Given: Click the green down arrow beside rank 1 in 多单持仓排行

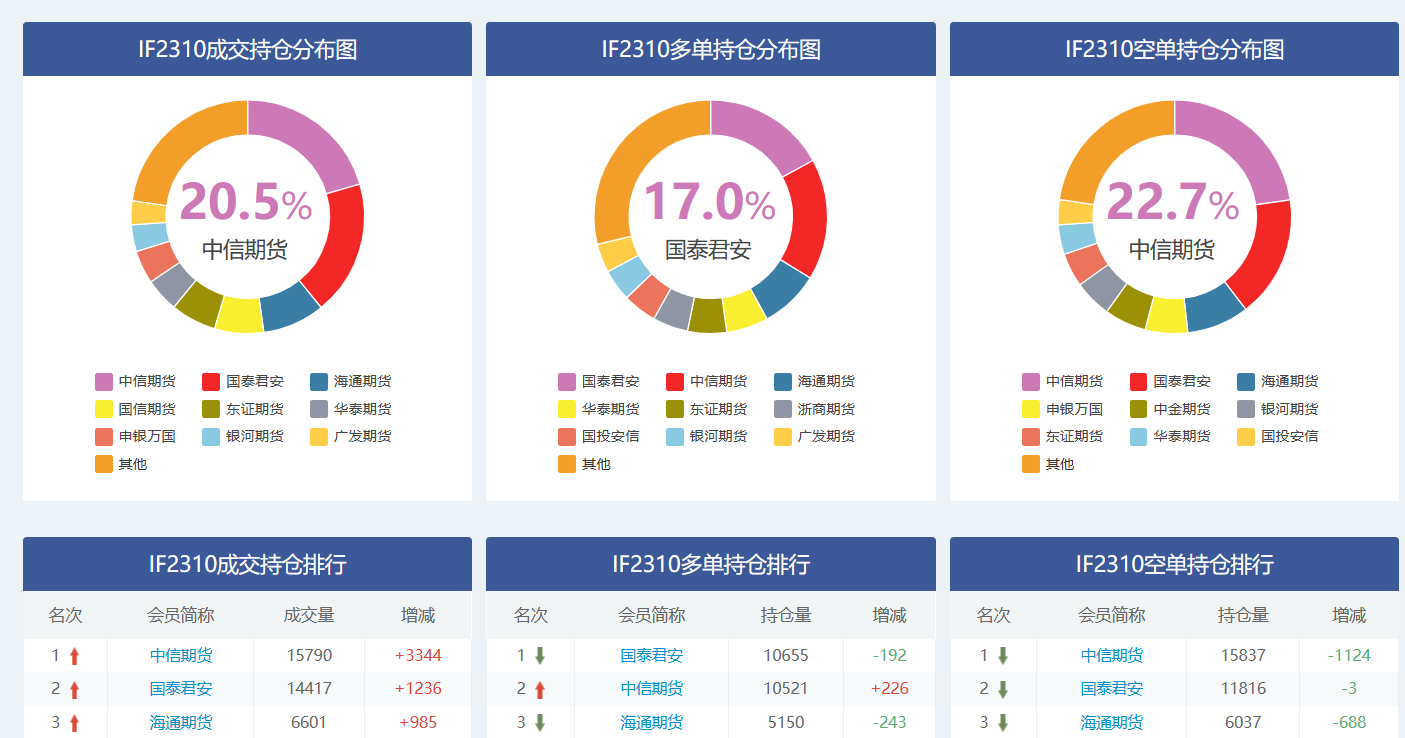Looking at the screenshot, I should [540, 656].
